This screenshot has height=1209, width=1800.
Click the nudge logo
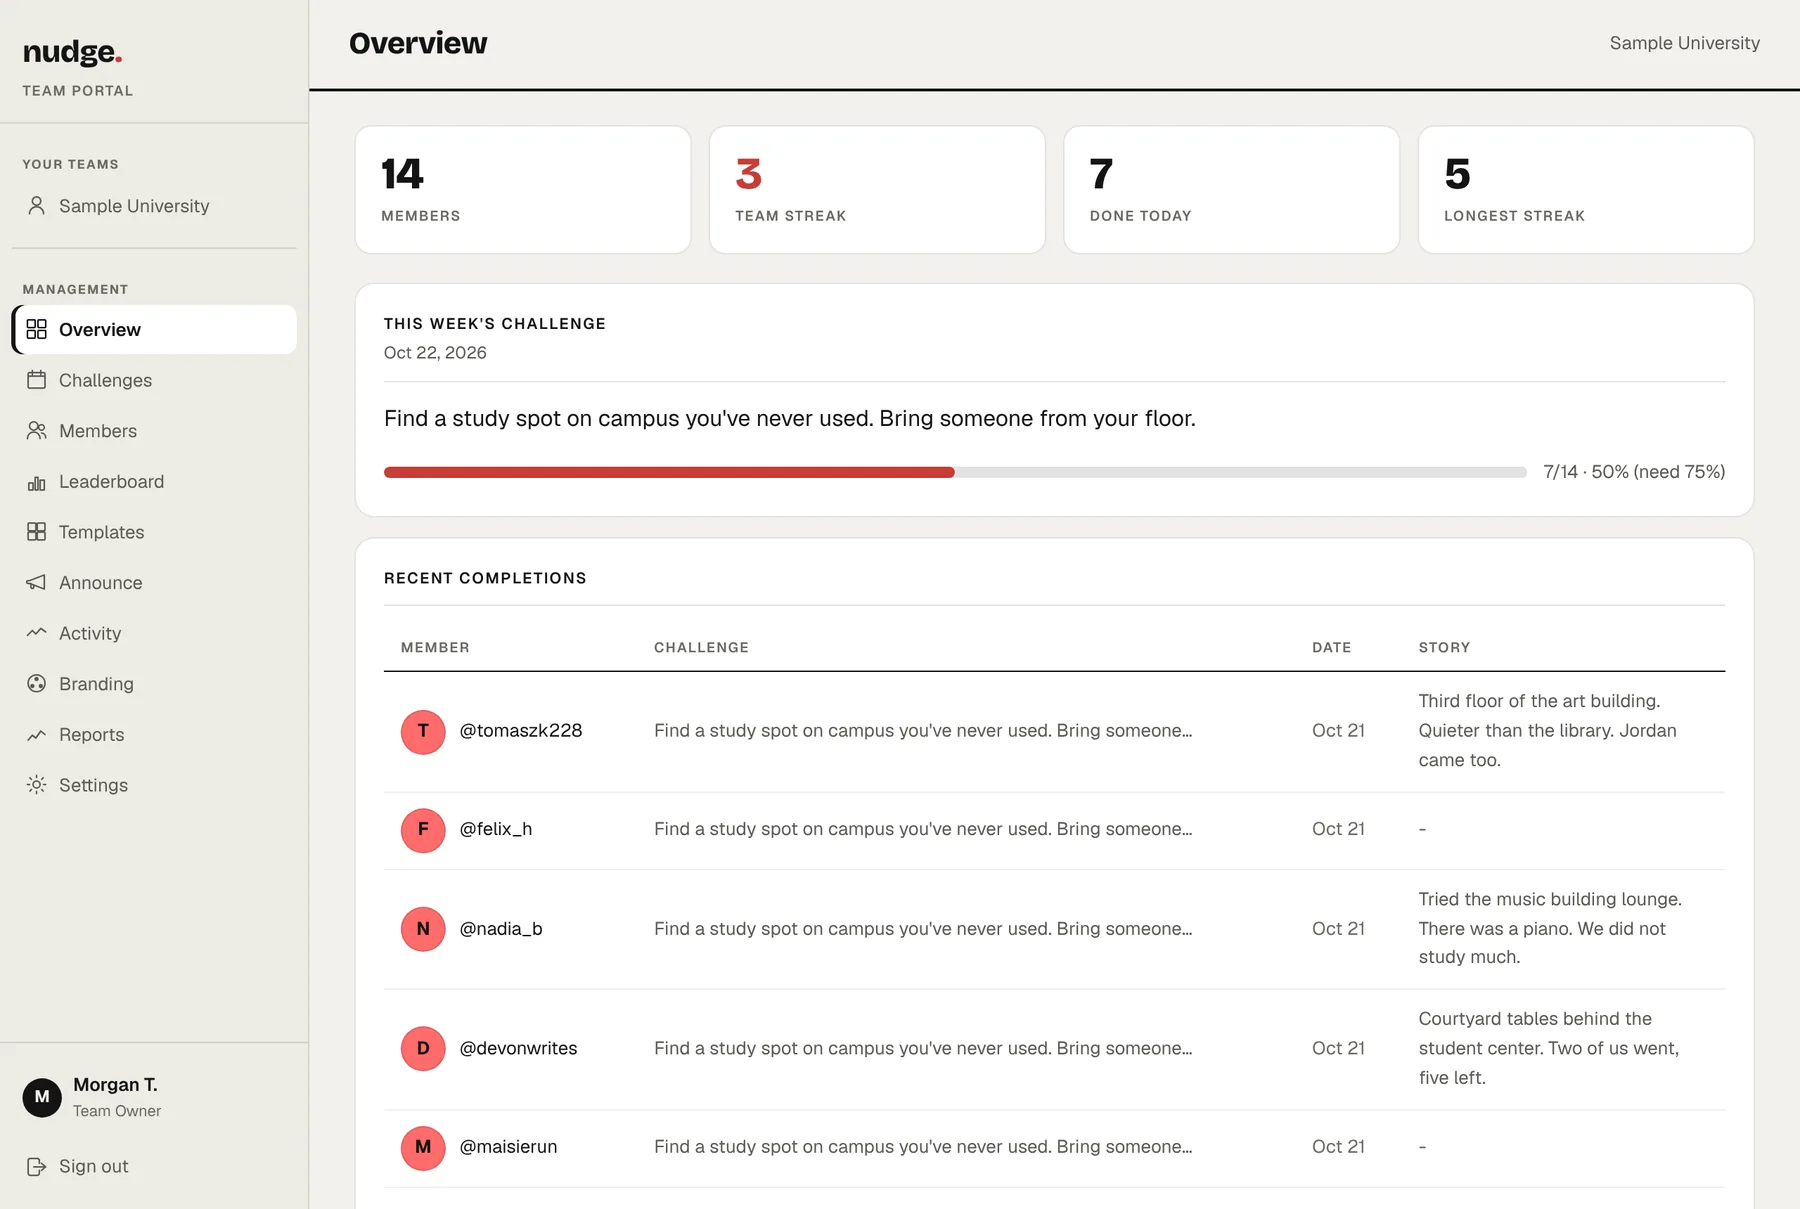pos(72,52)
